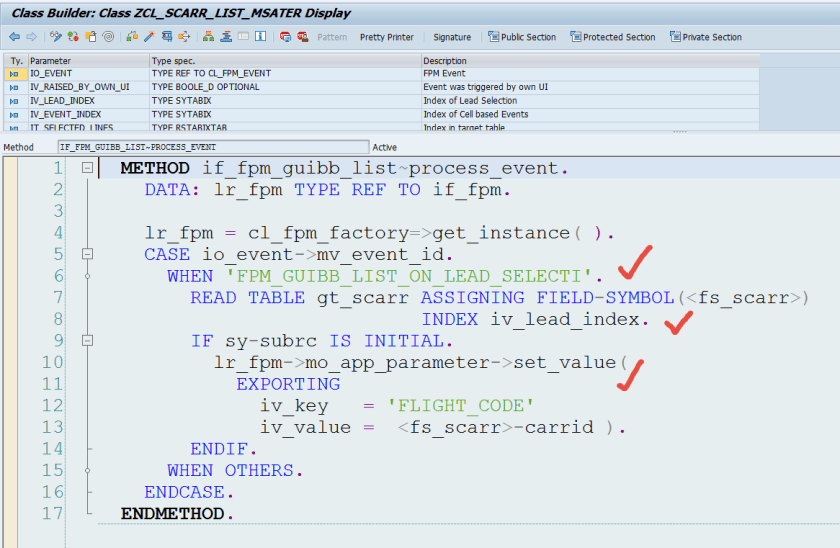Open the Signature view
The width and height of the screenshot is (840, 548).
pos(452,37)
